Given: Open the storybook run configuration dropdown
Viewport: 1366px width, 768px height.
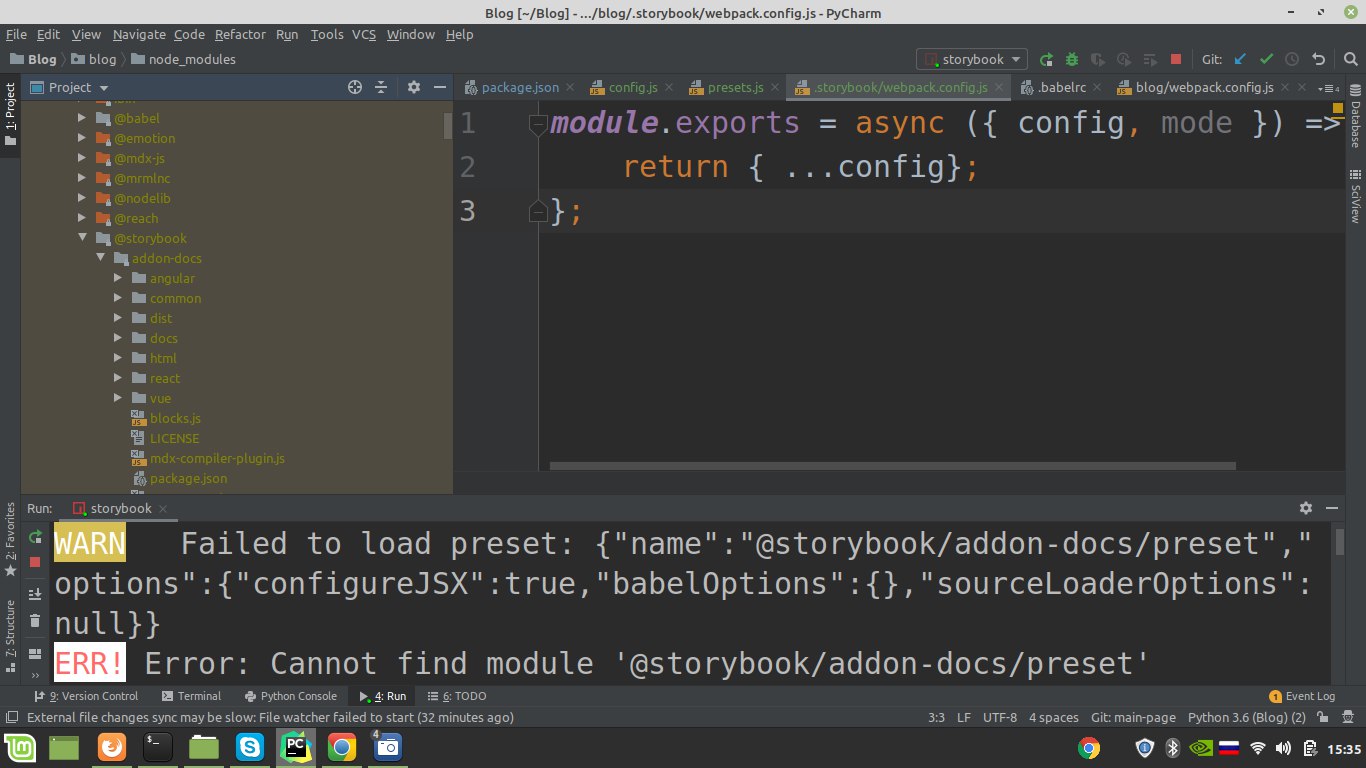Looking at the screenshot, I should coord(973,59).
